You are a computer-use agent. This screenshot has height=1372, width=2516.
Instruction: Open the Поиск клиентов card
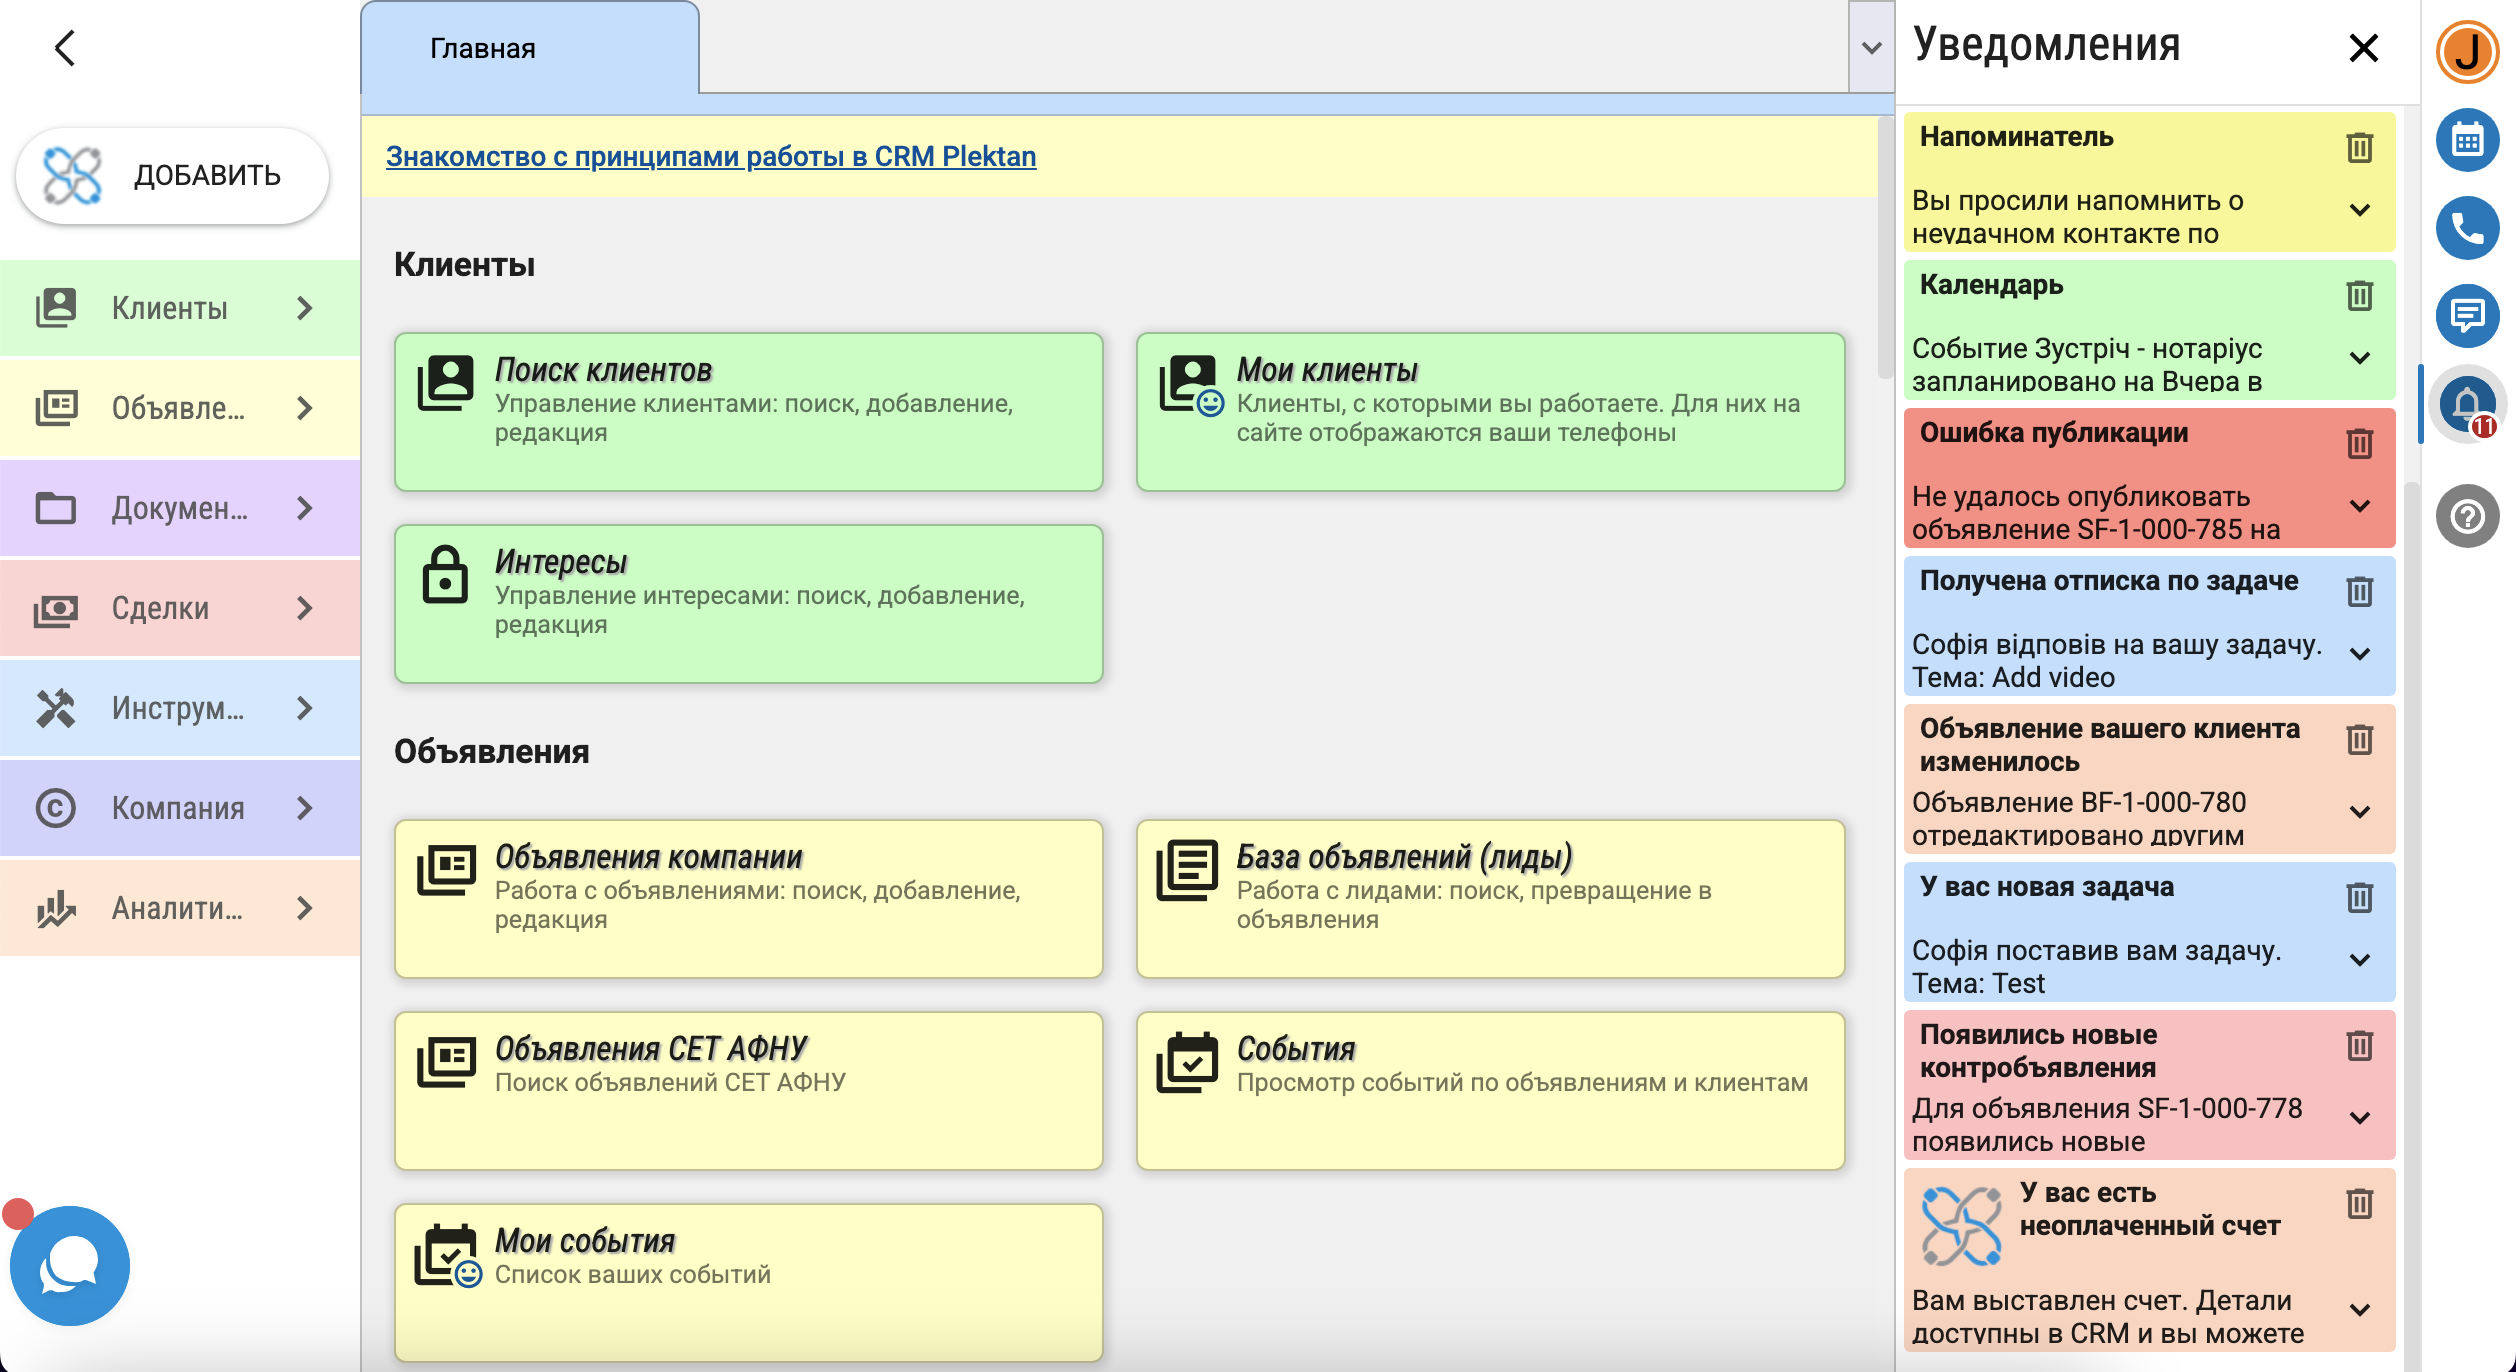pyautogui.click(x=748, y=412)
